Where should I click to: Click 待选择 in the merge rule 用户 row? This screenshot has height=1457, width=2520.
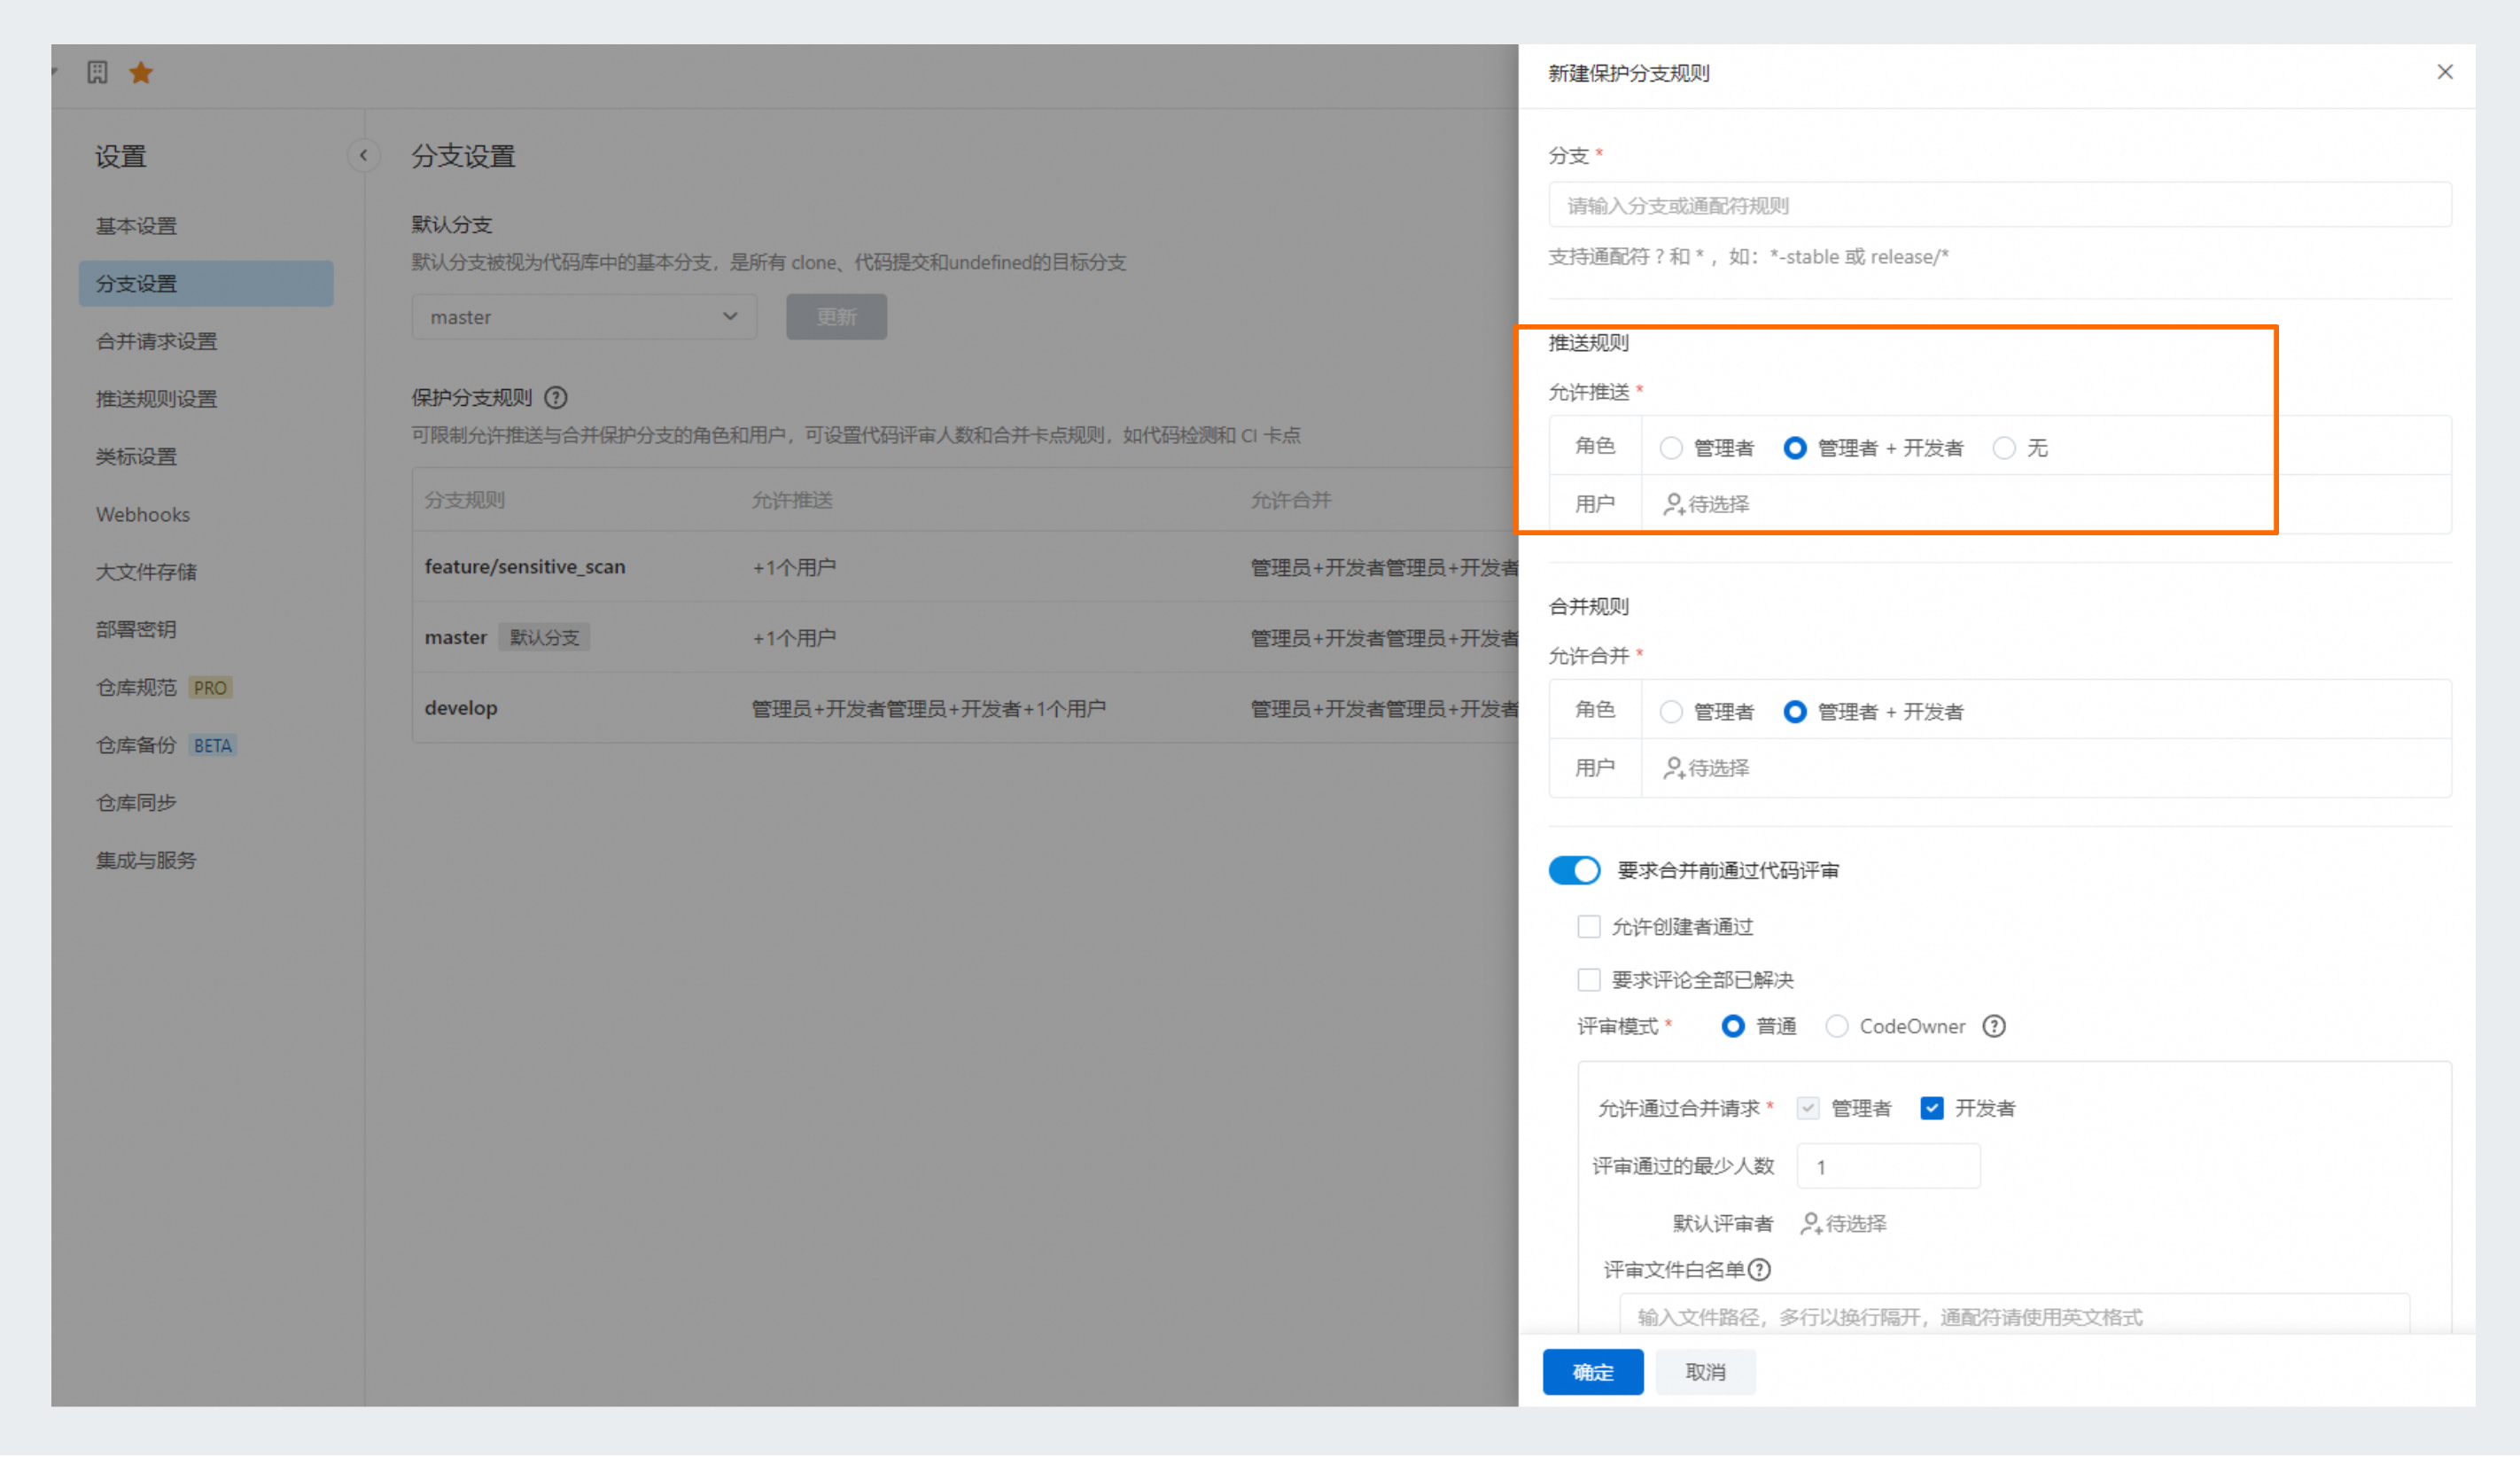point(1718,768)
